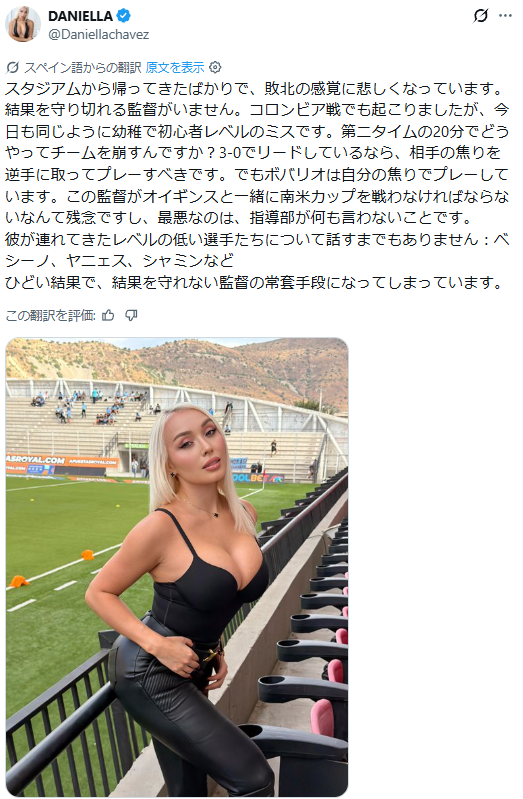Screen dimensions: 523x799
Task: Click the paragraph starting 彼が連れてきた
Action: [x=257, y=250]
